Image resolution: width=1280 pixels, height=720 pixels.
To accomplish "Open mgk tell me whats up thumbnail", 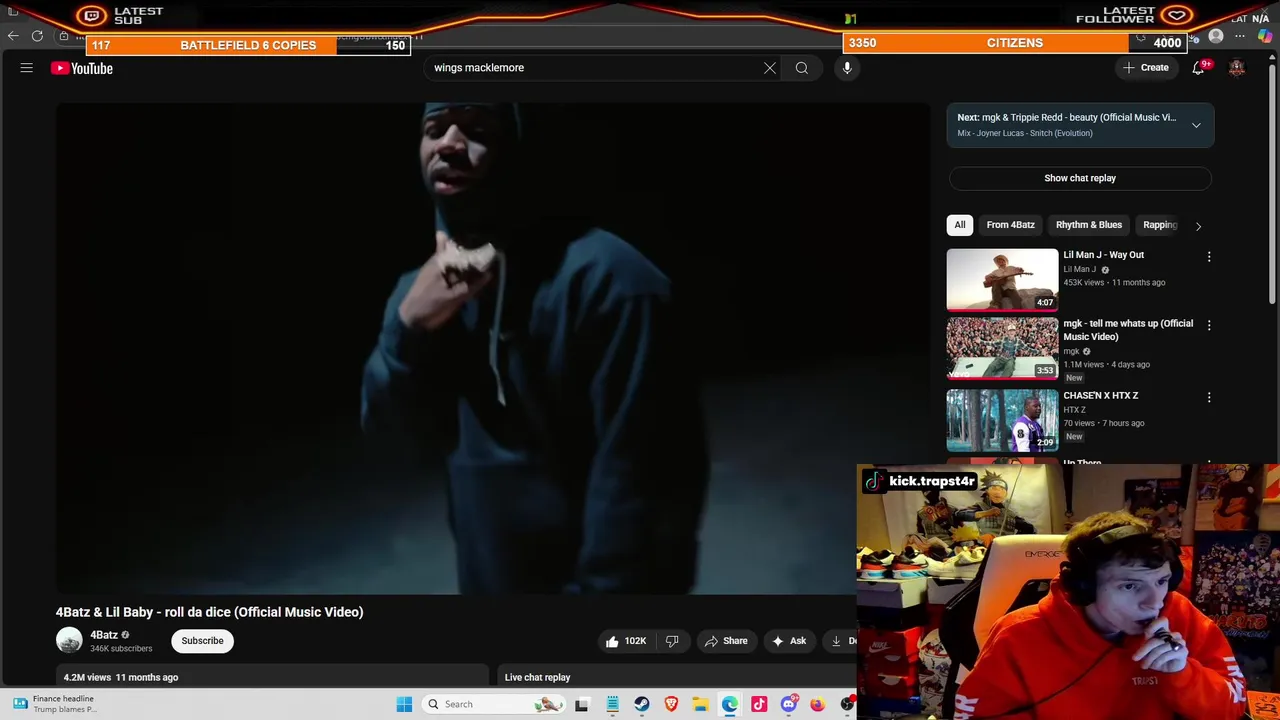I will tap(1002, 349).
